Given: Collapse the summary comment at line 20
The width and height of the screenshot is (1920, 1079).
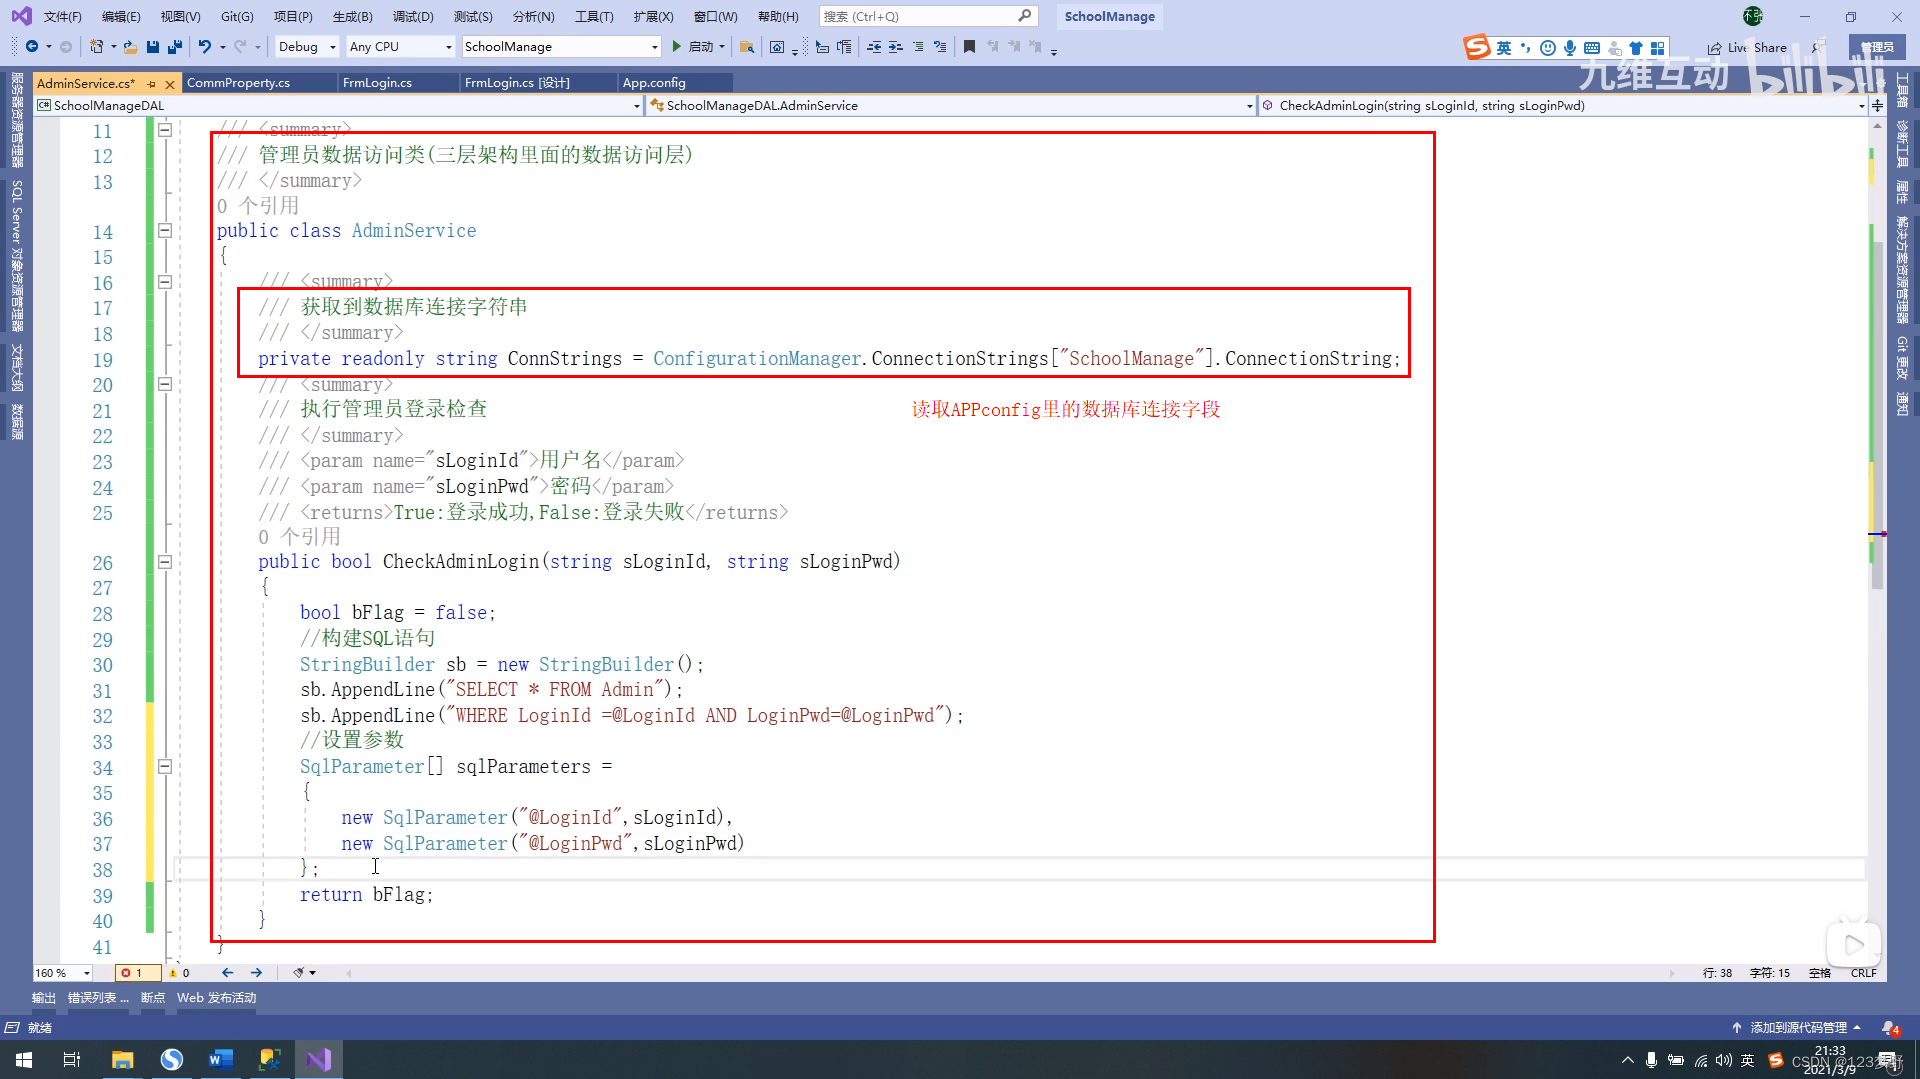Looking at the screenshot, I should (x=165, y=384).
